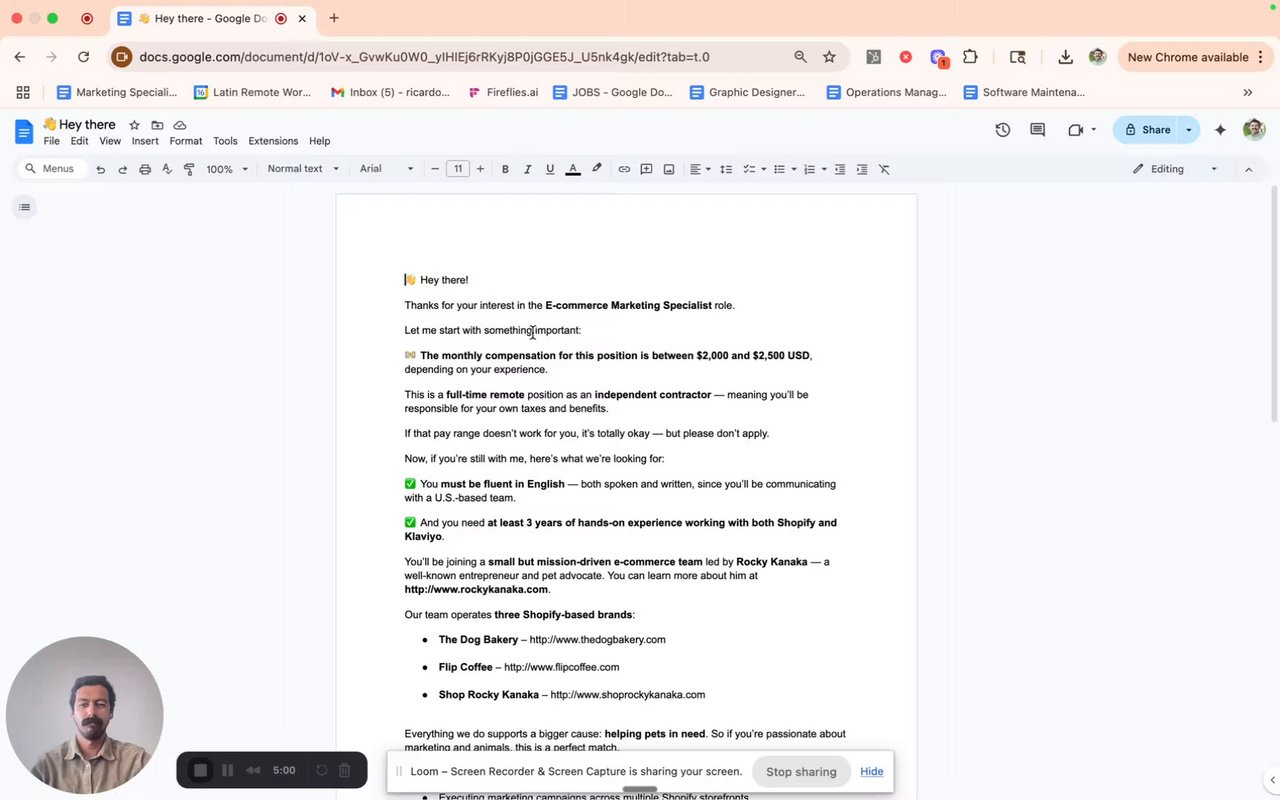Expand the Share options arrow

click(x=1189, y=130)
